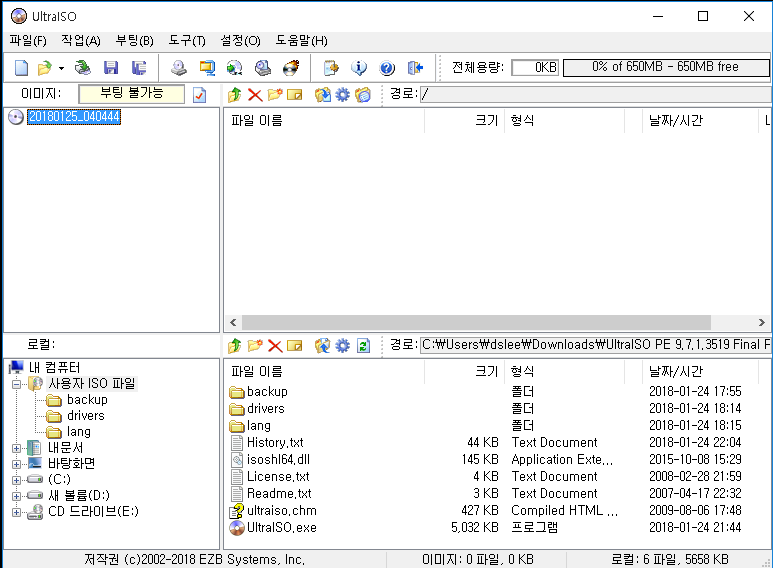The image size is (773, 568).
Task: Sort the local list by the 파일 이름 header
Action: [324, 371]
